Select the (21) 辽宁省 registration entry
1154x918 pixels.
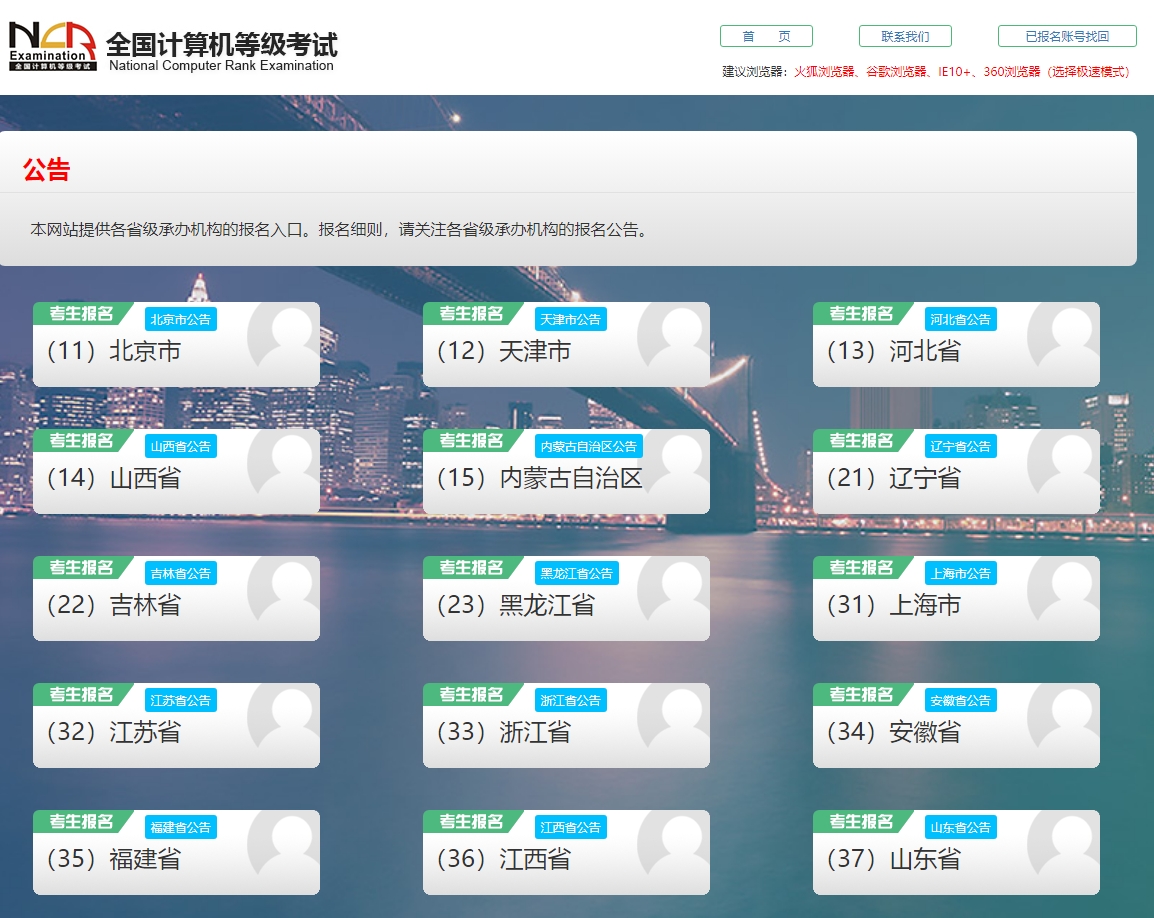tap(893, 479)
